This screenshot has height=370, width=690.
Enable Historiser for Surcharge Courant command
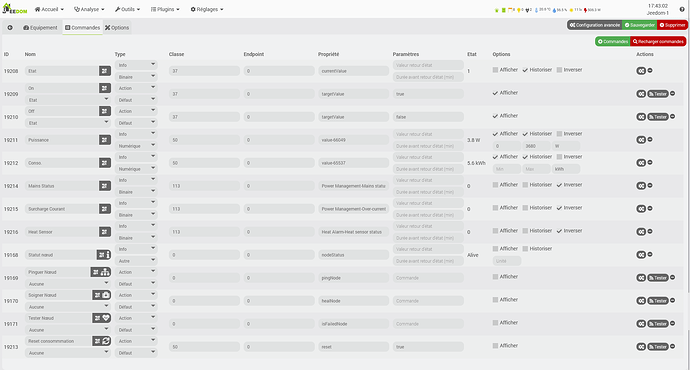pyautogui.click(x=525, y=208)
